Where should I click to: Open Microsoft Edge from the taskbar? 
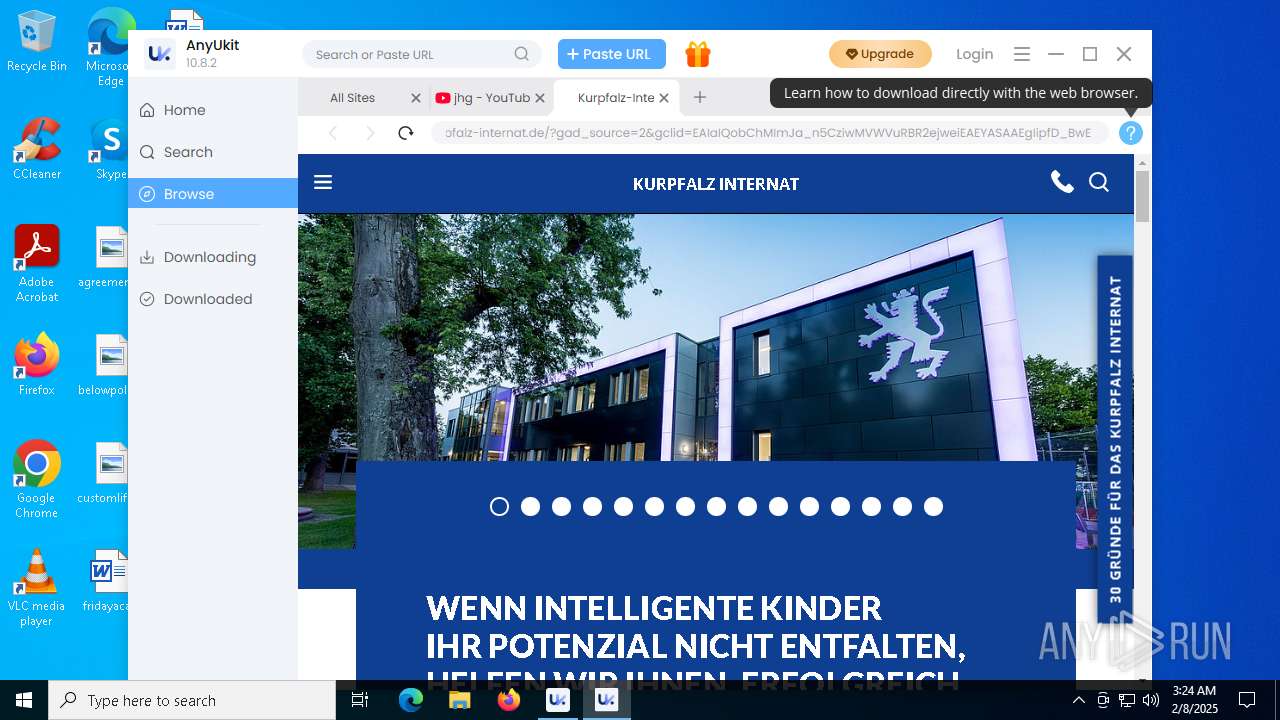[x=411, y=700]
